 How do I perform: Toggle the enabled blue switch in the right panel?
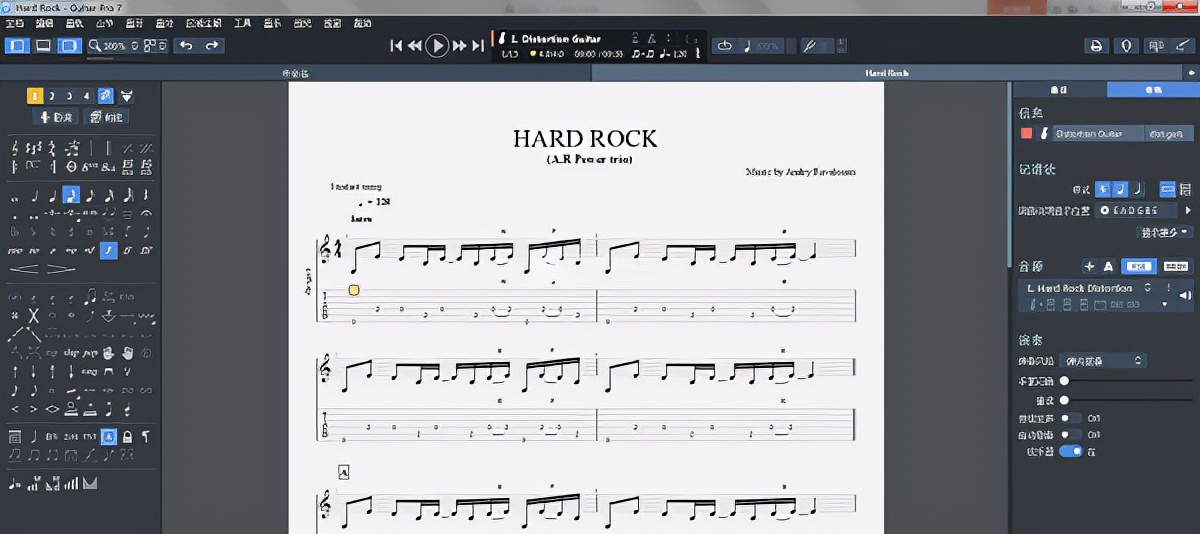click(x=1070, y=452)
